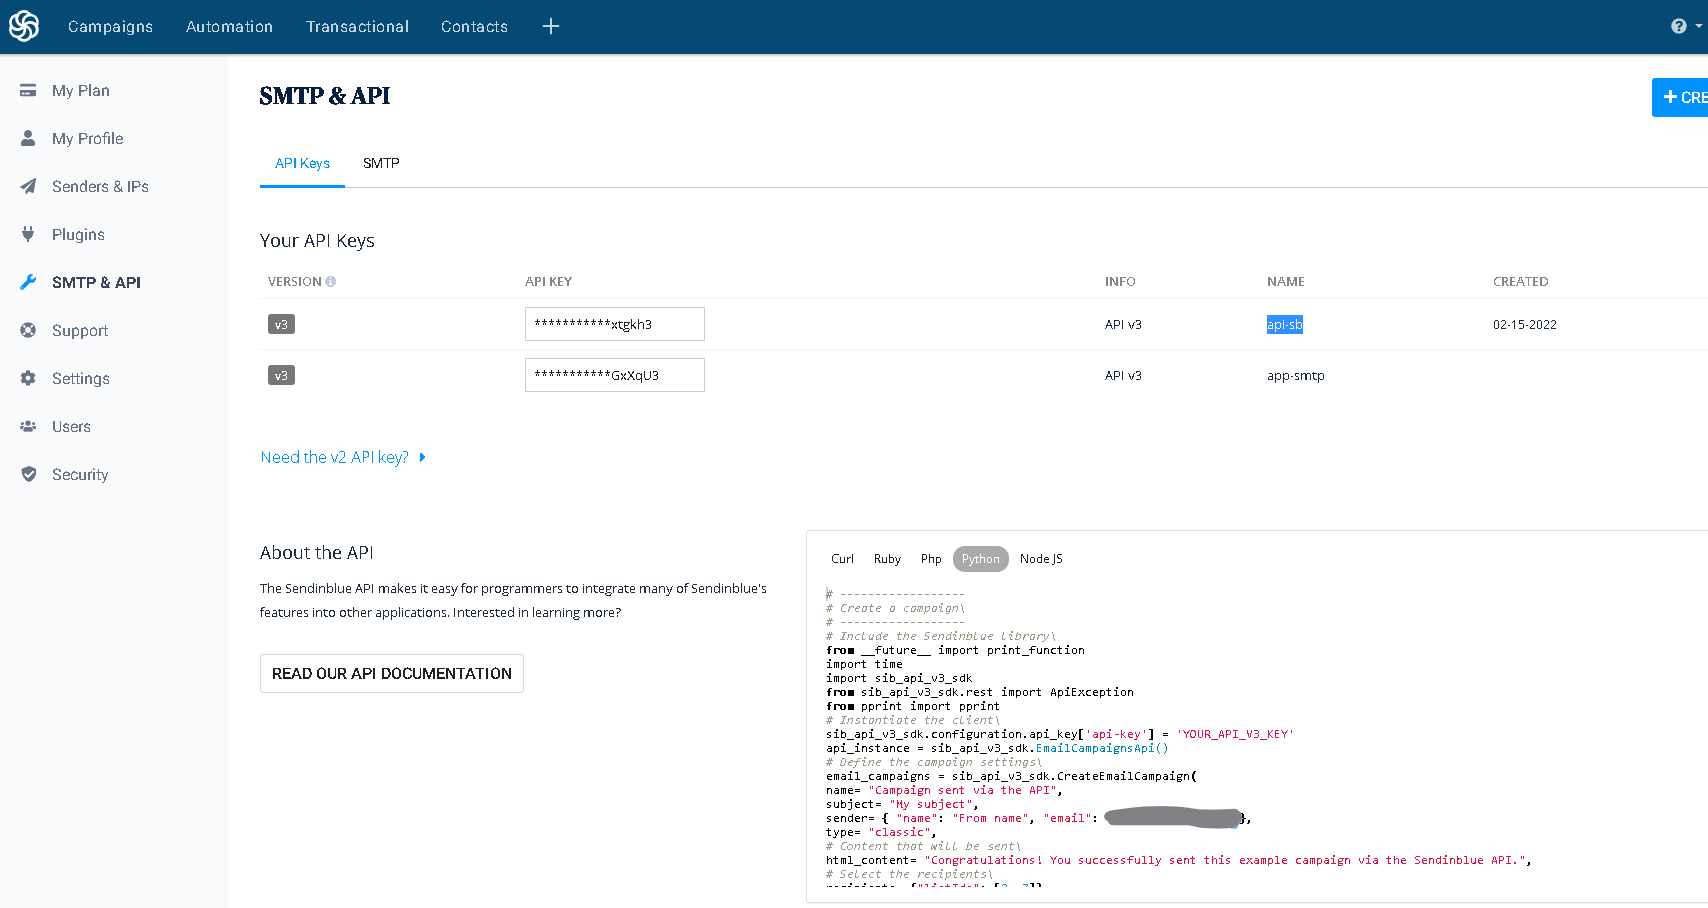
Task: Click the app-smtp key name
Action: point(1296,376)
